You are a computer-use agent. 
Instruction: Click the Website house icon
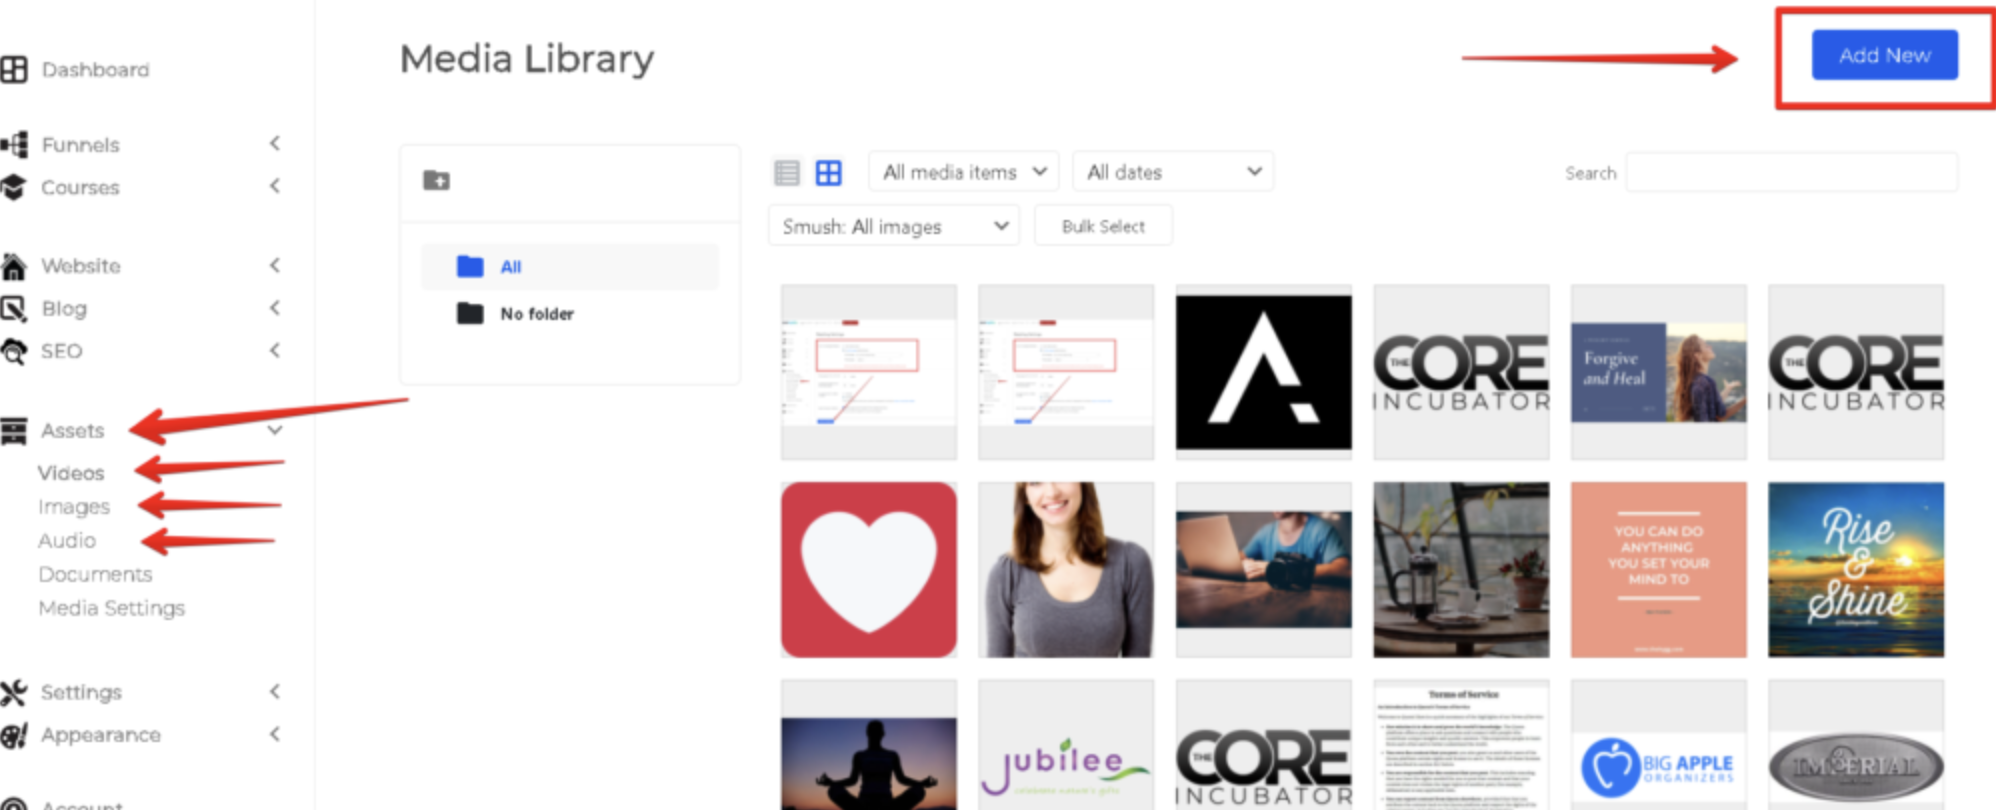pyautogui.click(x=14, y=266)
